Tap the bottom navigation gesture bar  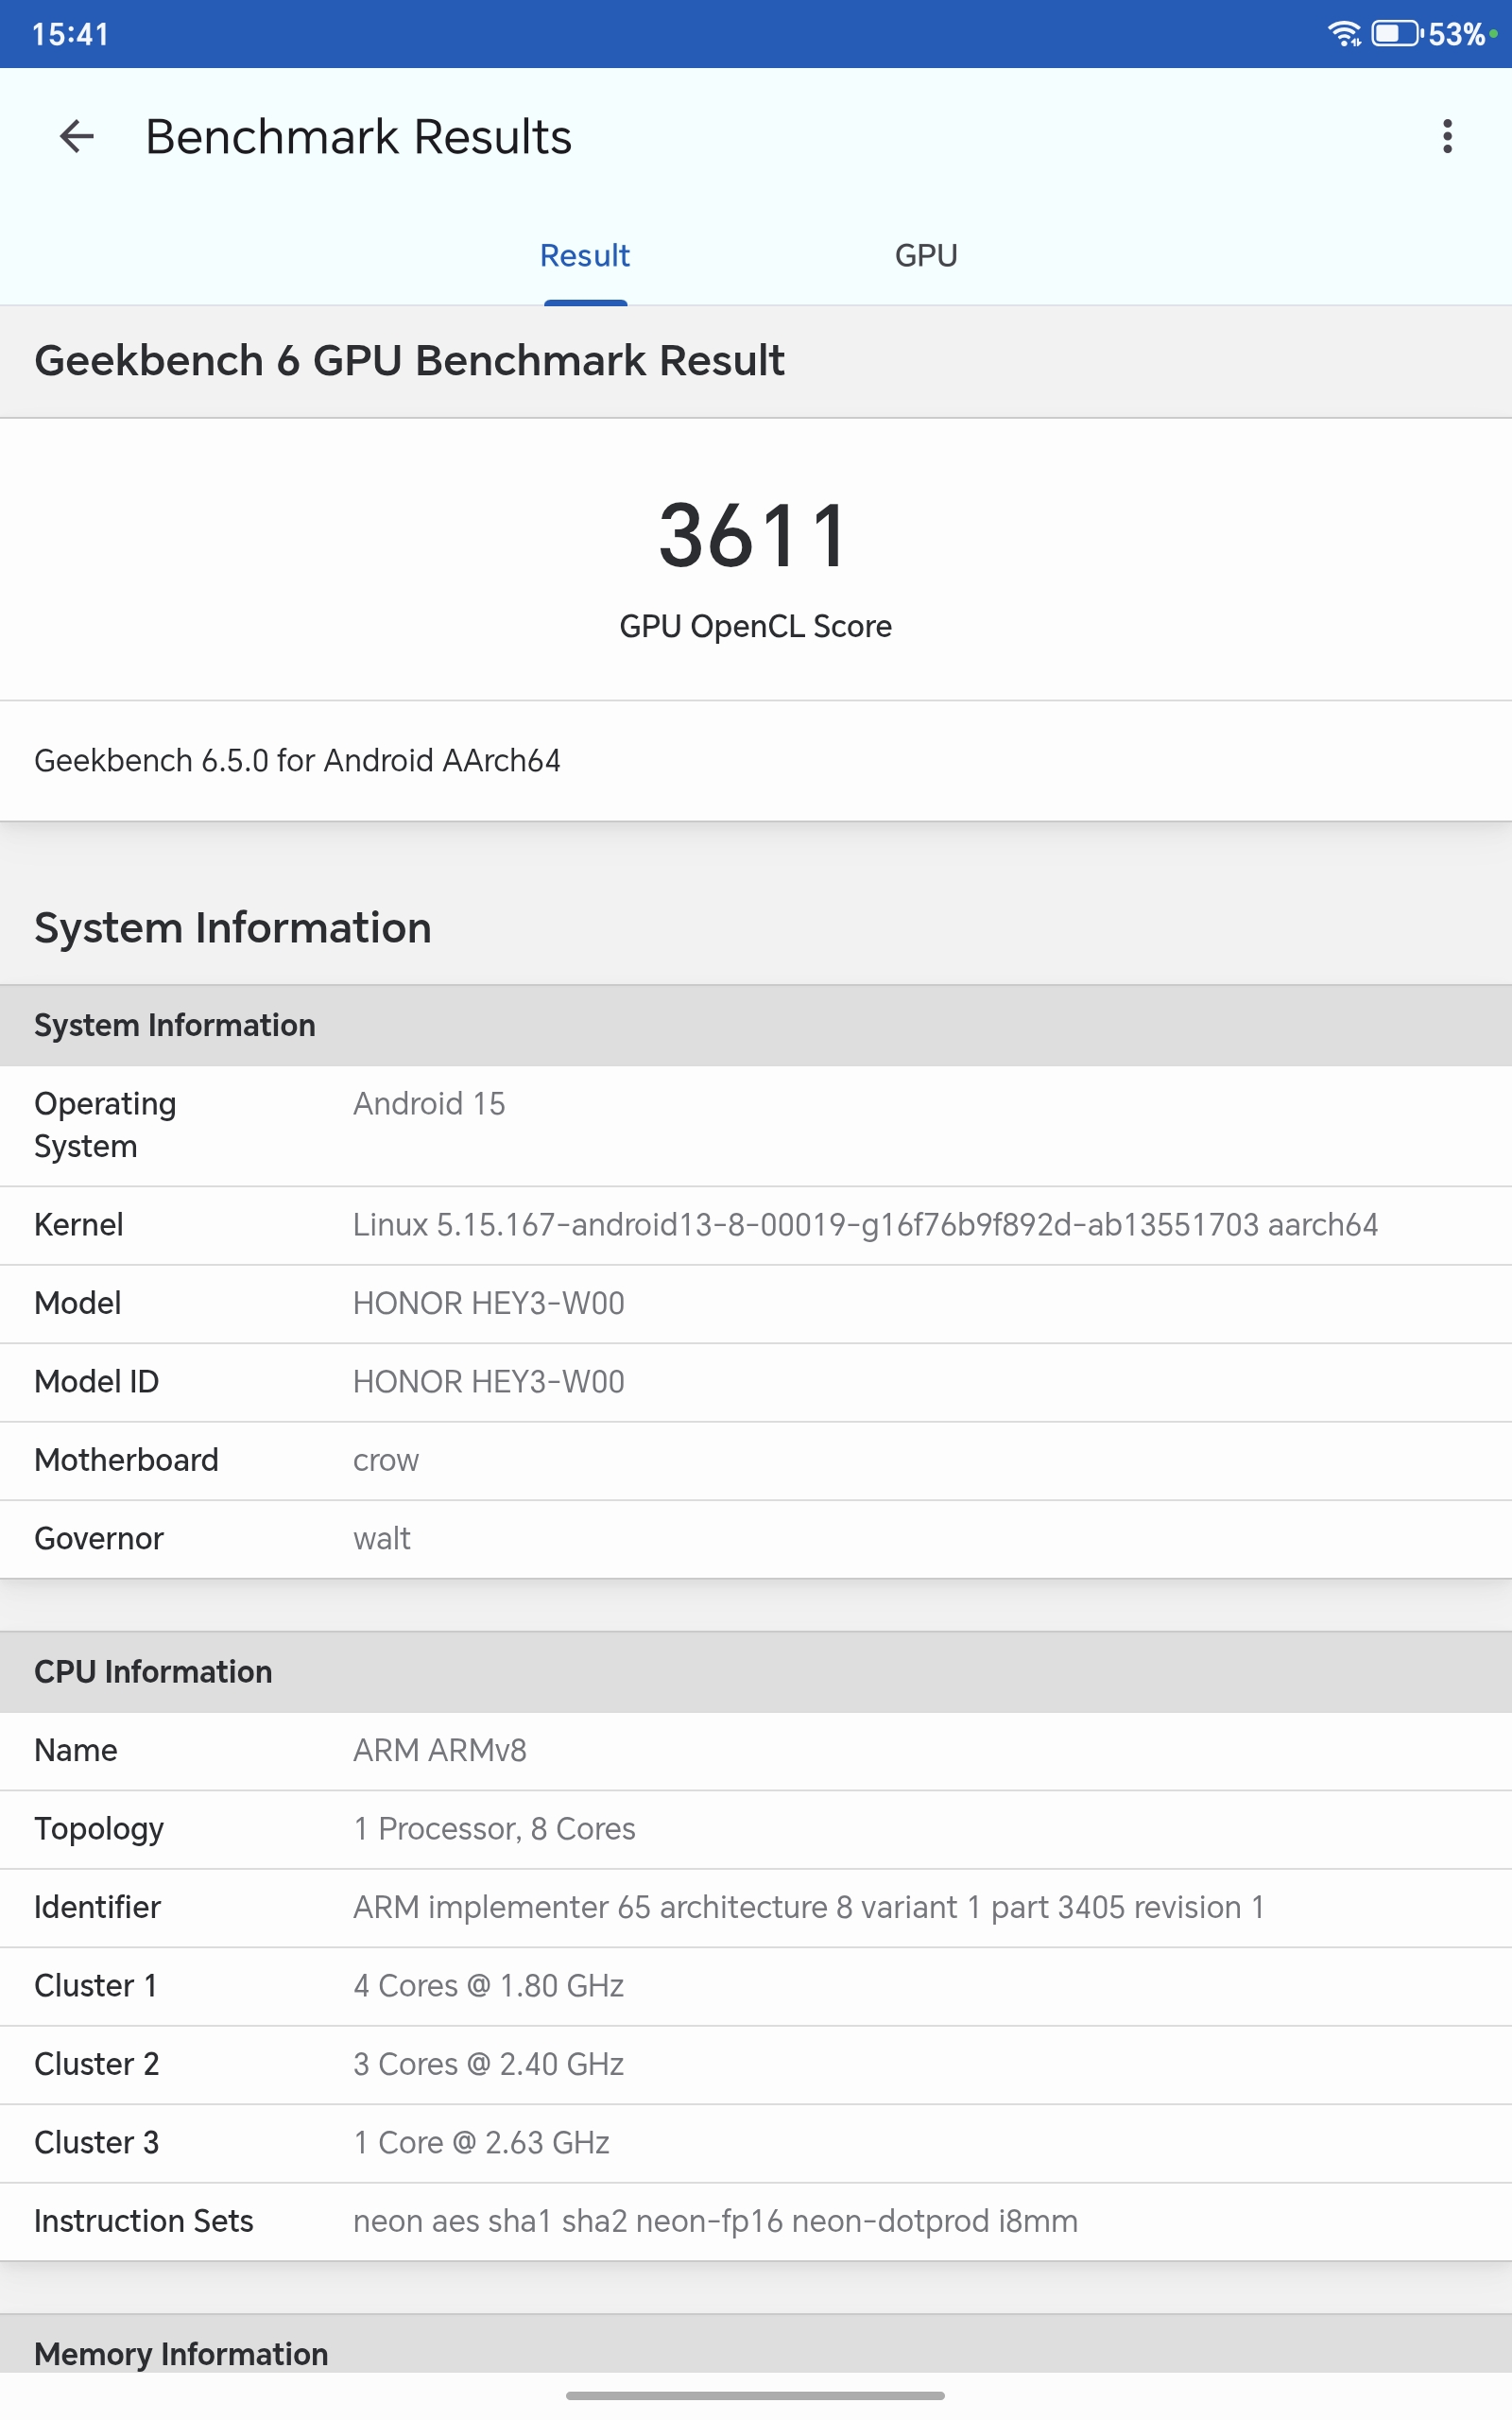[x=755, y=2396]
